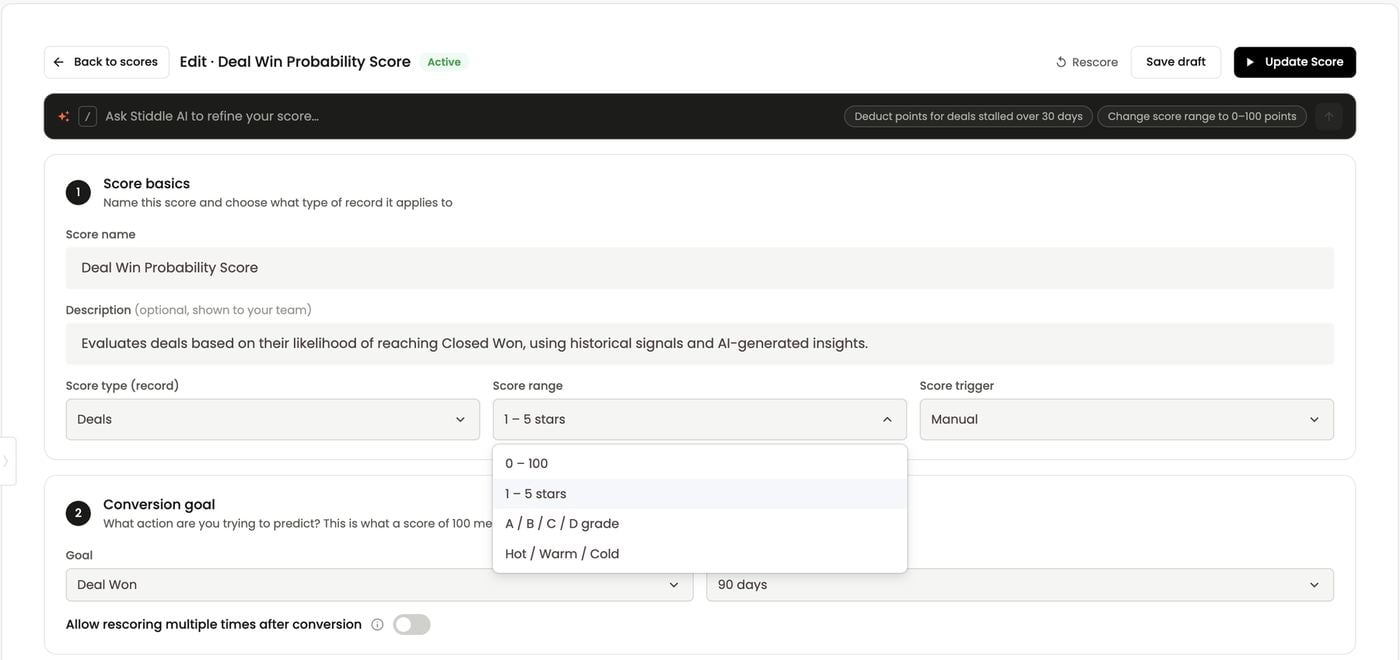1400x660 pixels.
Task: Click the slash command icon in AI bar
Action: [88, 116]
